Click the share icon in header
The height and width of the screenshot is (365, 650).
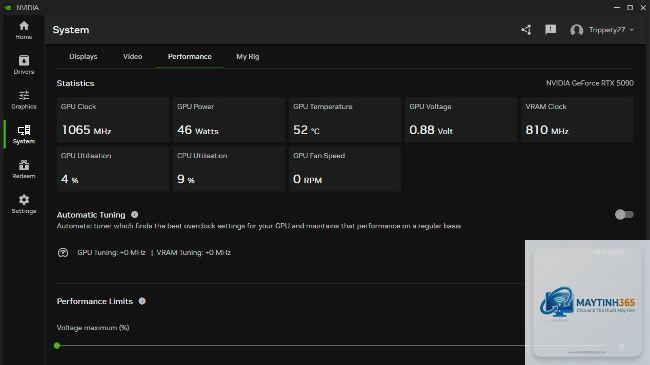(x=526, y=30)
